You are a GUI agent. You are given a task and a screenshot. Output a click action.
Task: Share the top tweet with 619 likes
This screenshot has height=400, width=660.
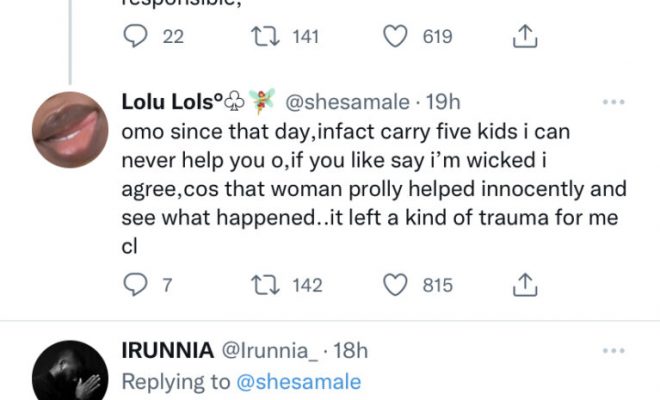521,37
